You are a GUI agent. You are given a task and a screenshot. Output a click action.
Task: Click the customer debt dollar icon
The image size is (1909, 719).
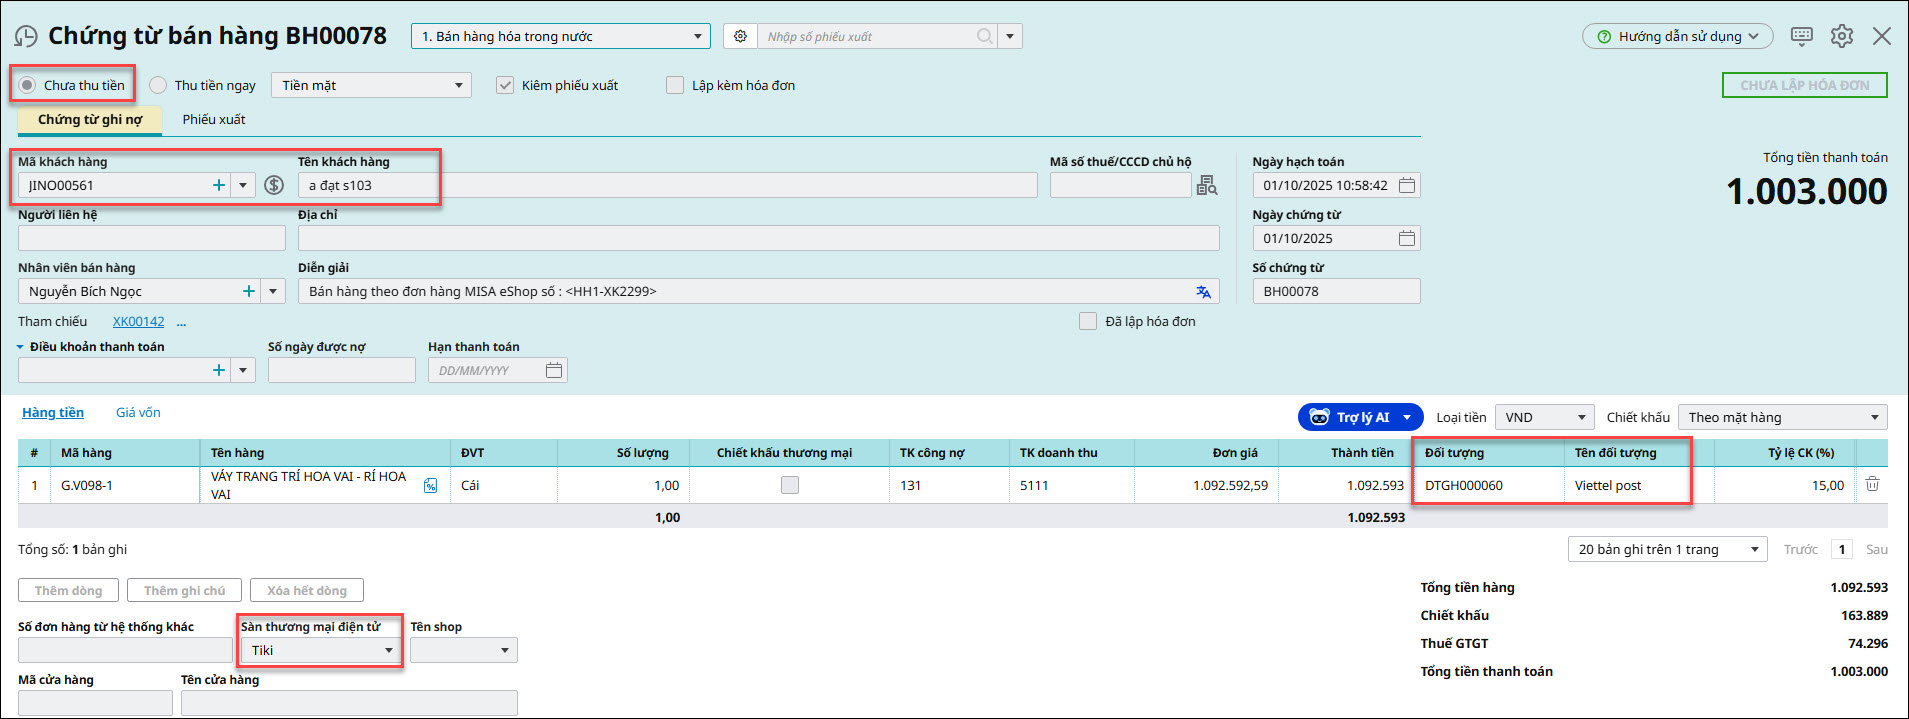(x=274, y=185)
